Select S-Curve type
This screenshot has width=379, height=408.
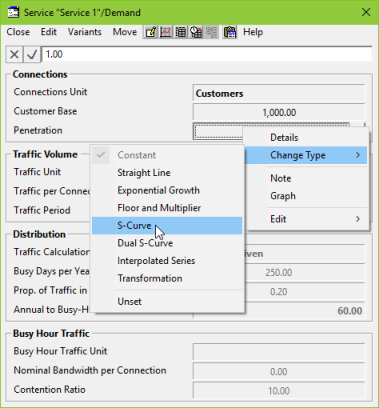[167, 226]
